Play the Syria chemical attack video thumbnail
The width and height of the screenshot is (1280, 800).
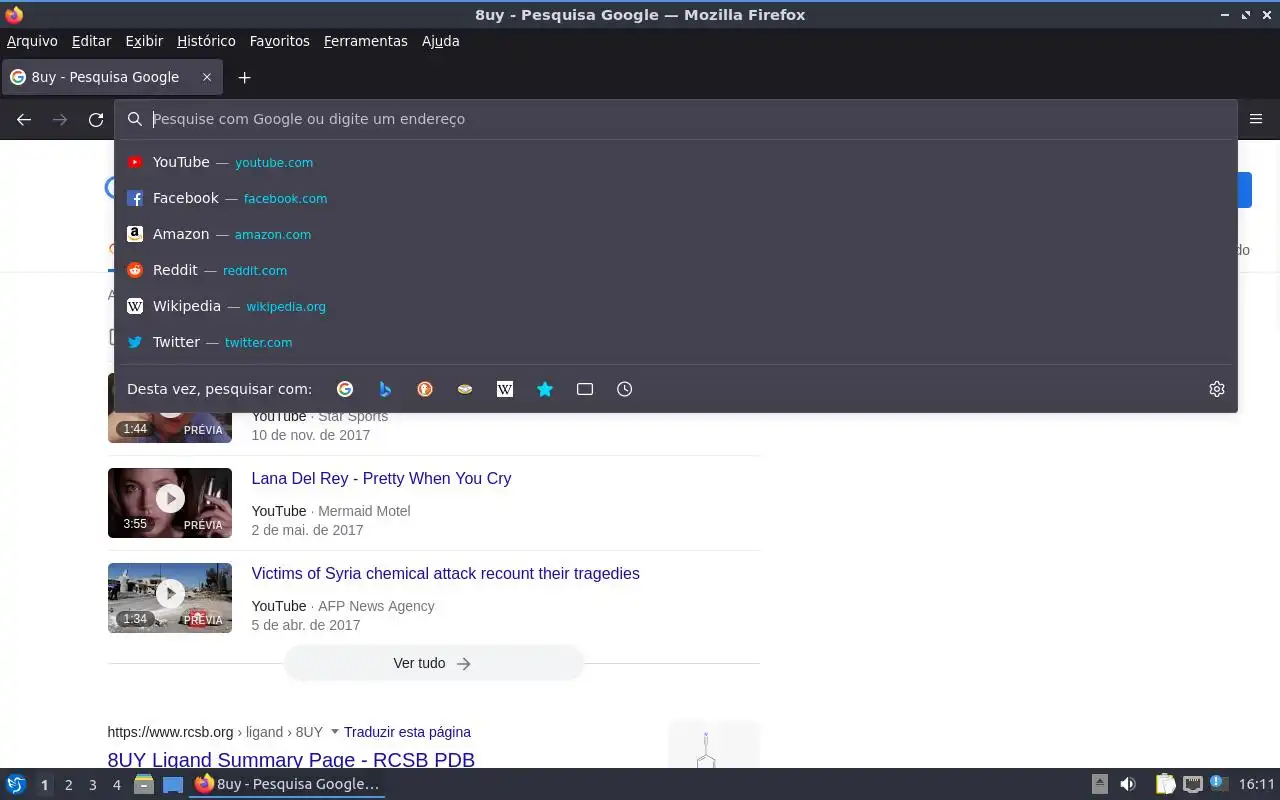click(x=170, y=598)
